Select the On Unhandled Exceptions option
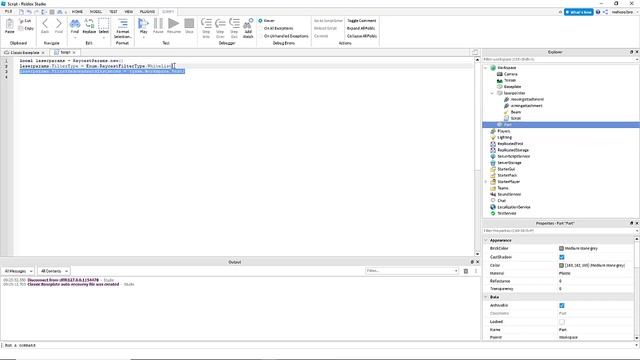 260,36
